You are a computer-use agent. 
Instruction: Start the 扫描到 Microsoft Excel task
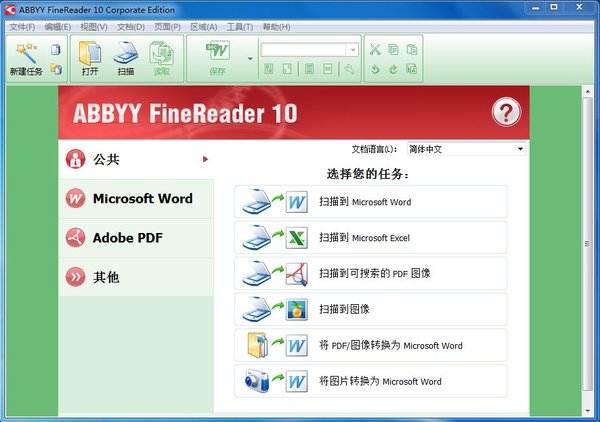click(x=370, y=238)
